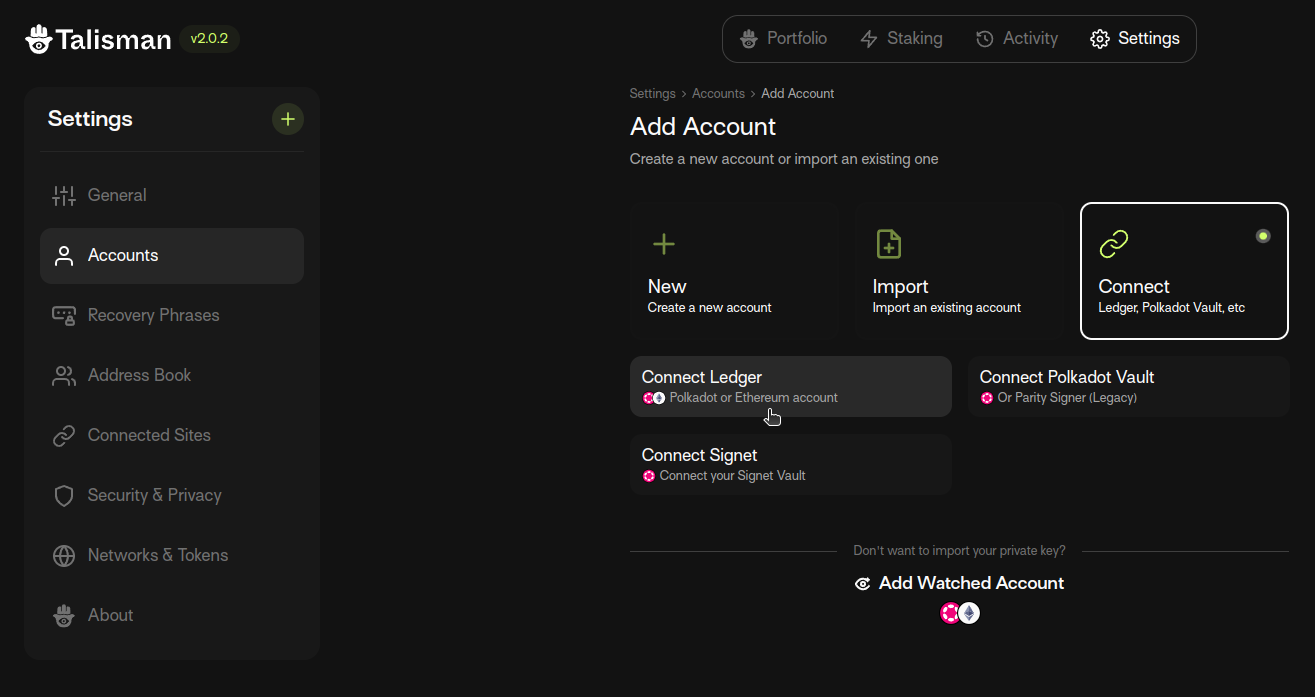Click the Accounts breadcrumb link
The image size is (1315, 697).
point(718,94)
